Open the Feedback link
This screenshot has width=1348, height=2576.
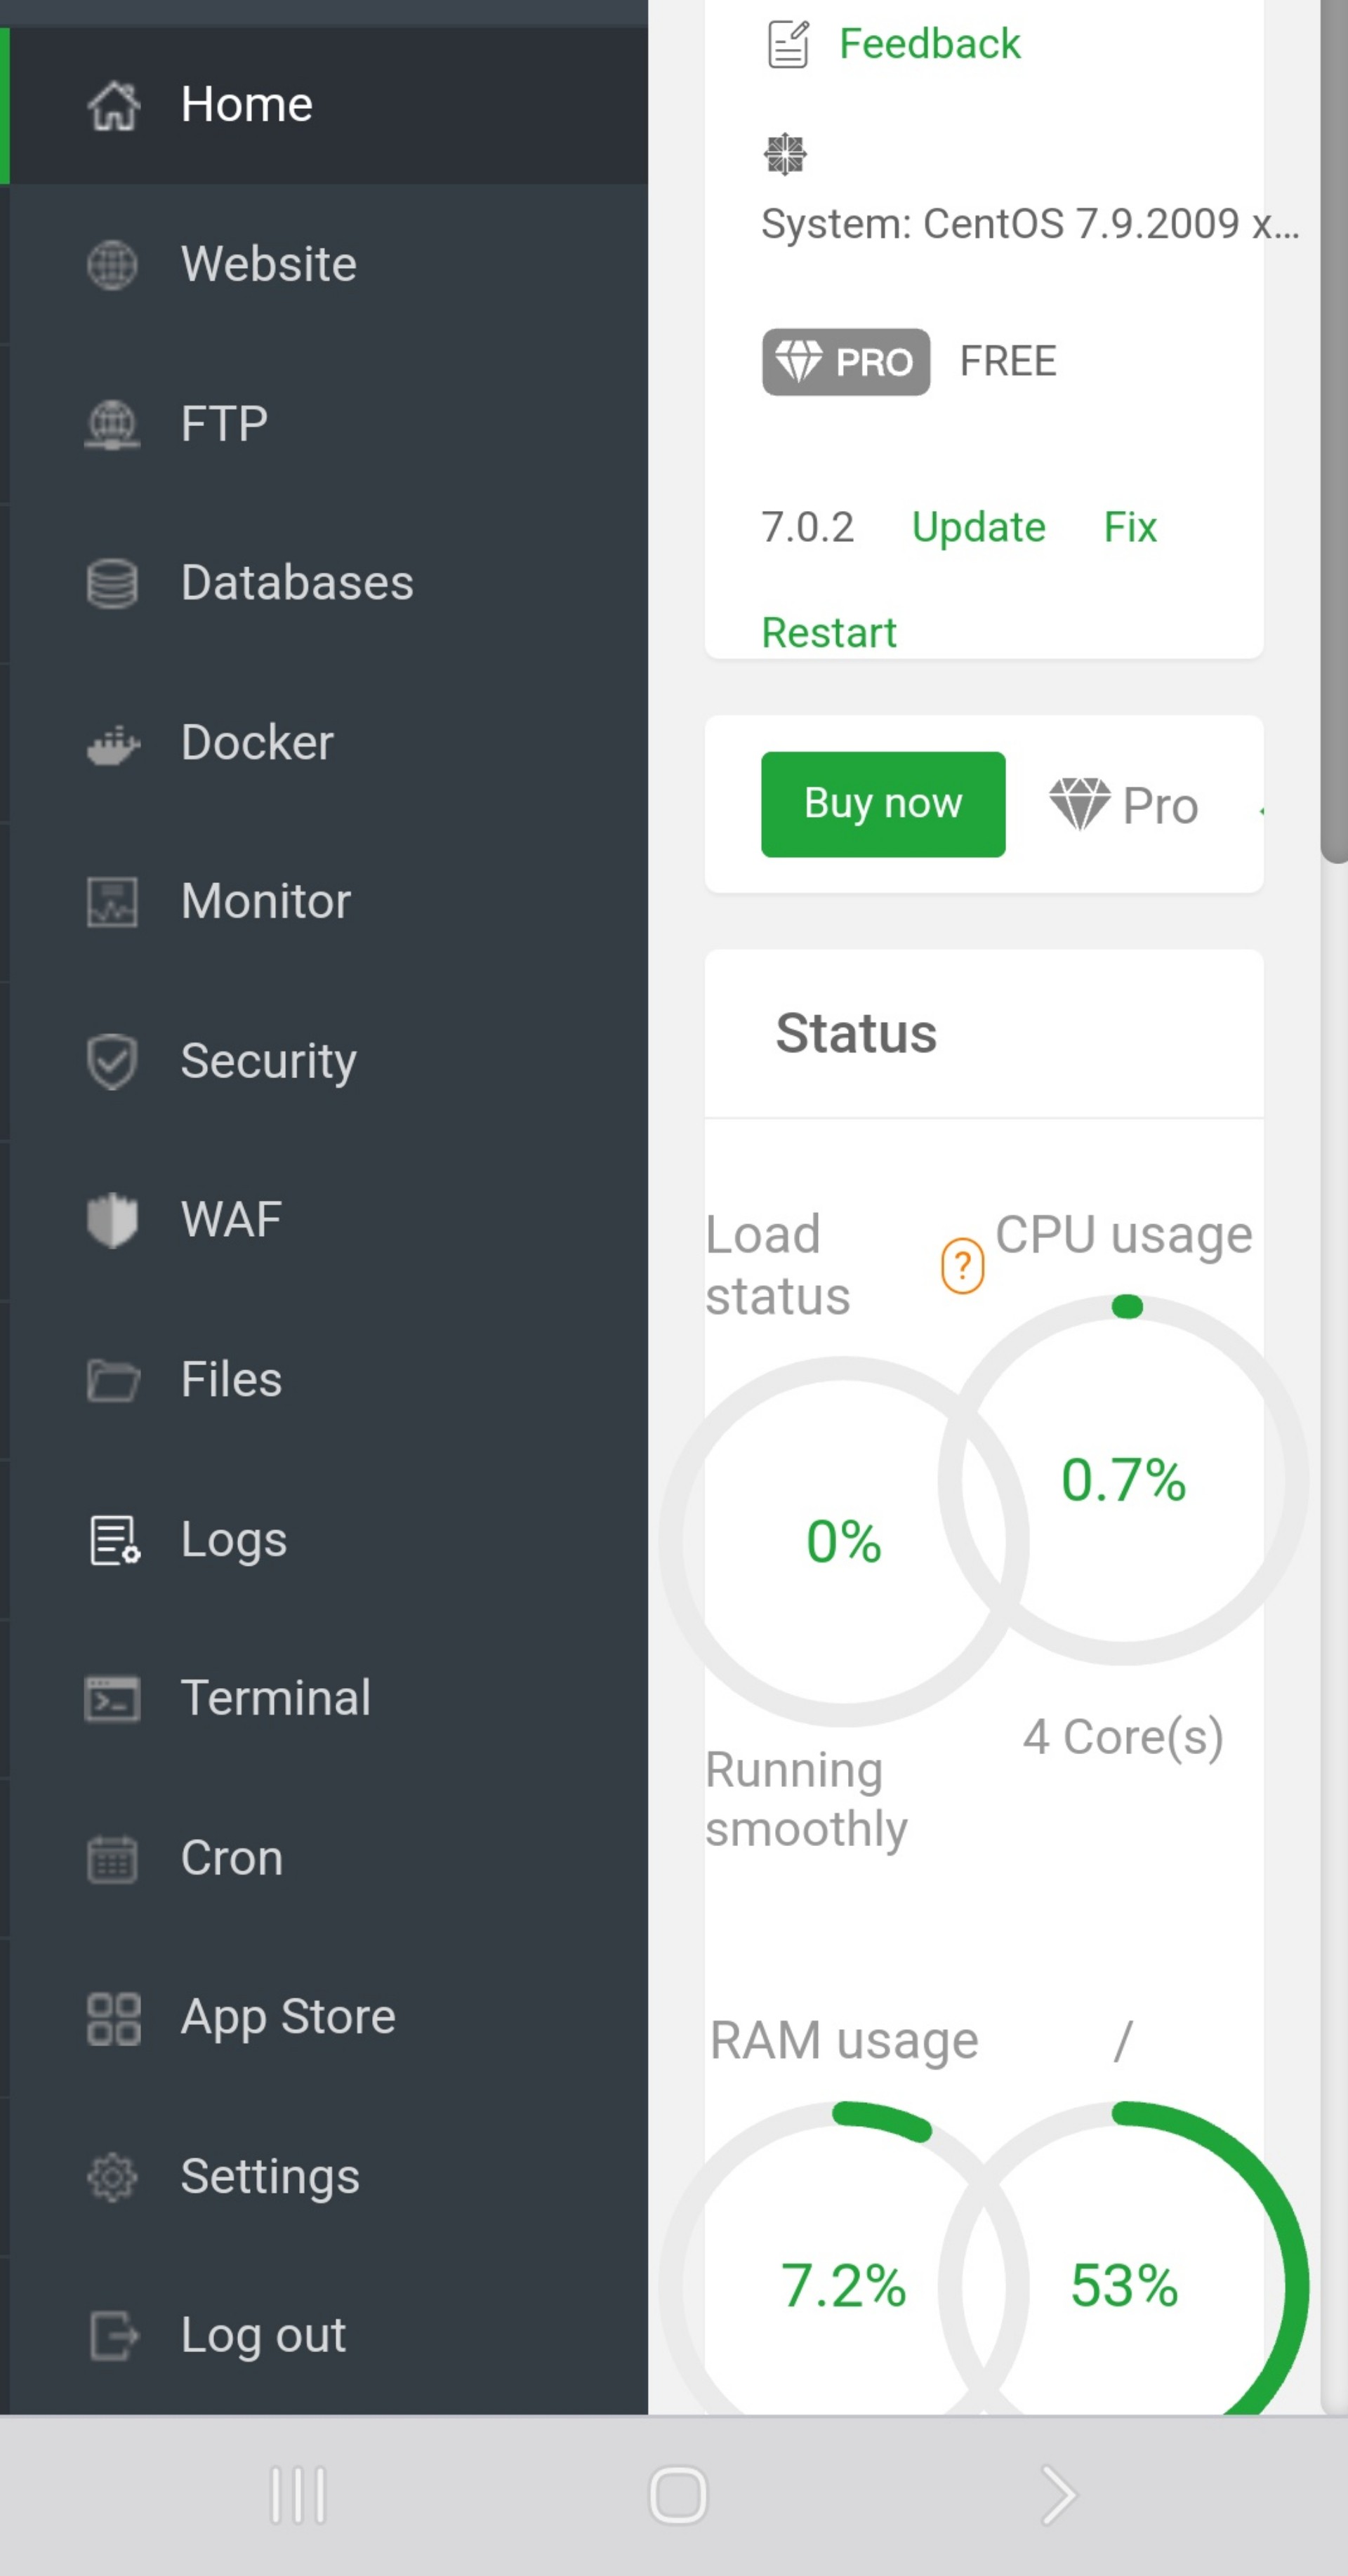pos(929,44)
